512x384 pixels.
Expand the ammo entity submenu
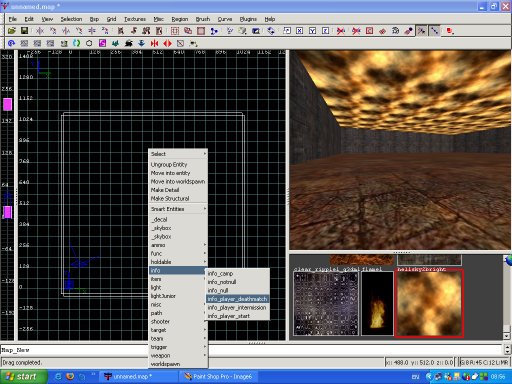click(x=178, y=245)
